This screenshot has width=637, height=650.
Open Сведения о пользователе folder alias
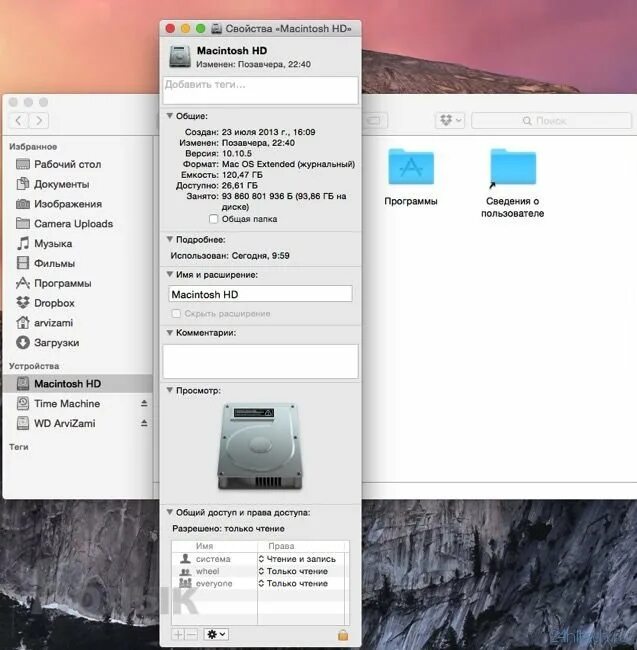click(x=513, y=167)
